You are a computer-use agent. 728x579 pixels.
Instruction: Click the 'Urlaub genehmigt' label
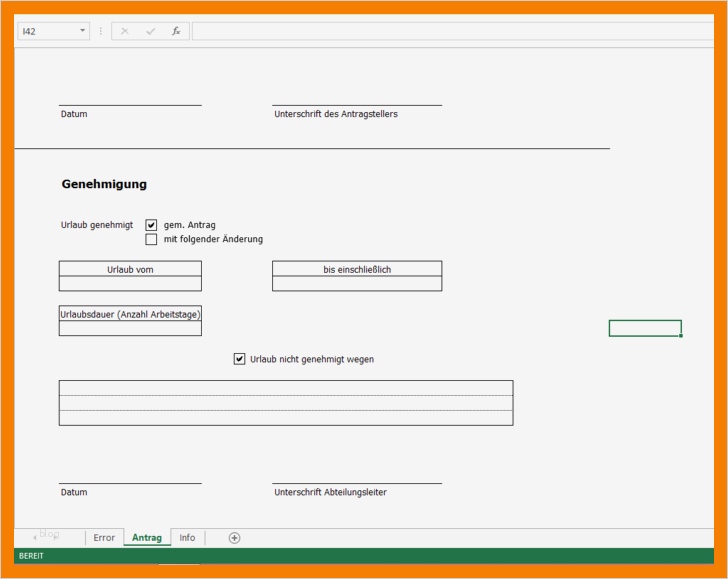tap(97, 225)
